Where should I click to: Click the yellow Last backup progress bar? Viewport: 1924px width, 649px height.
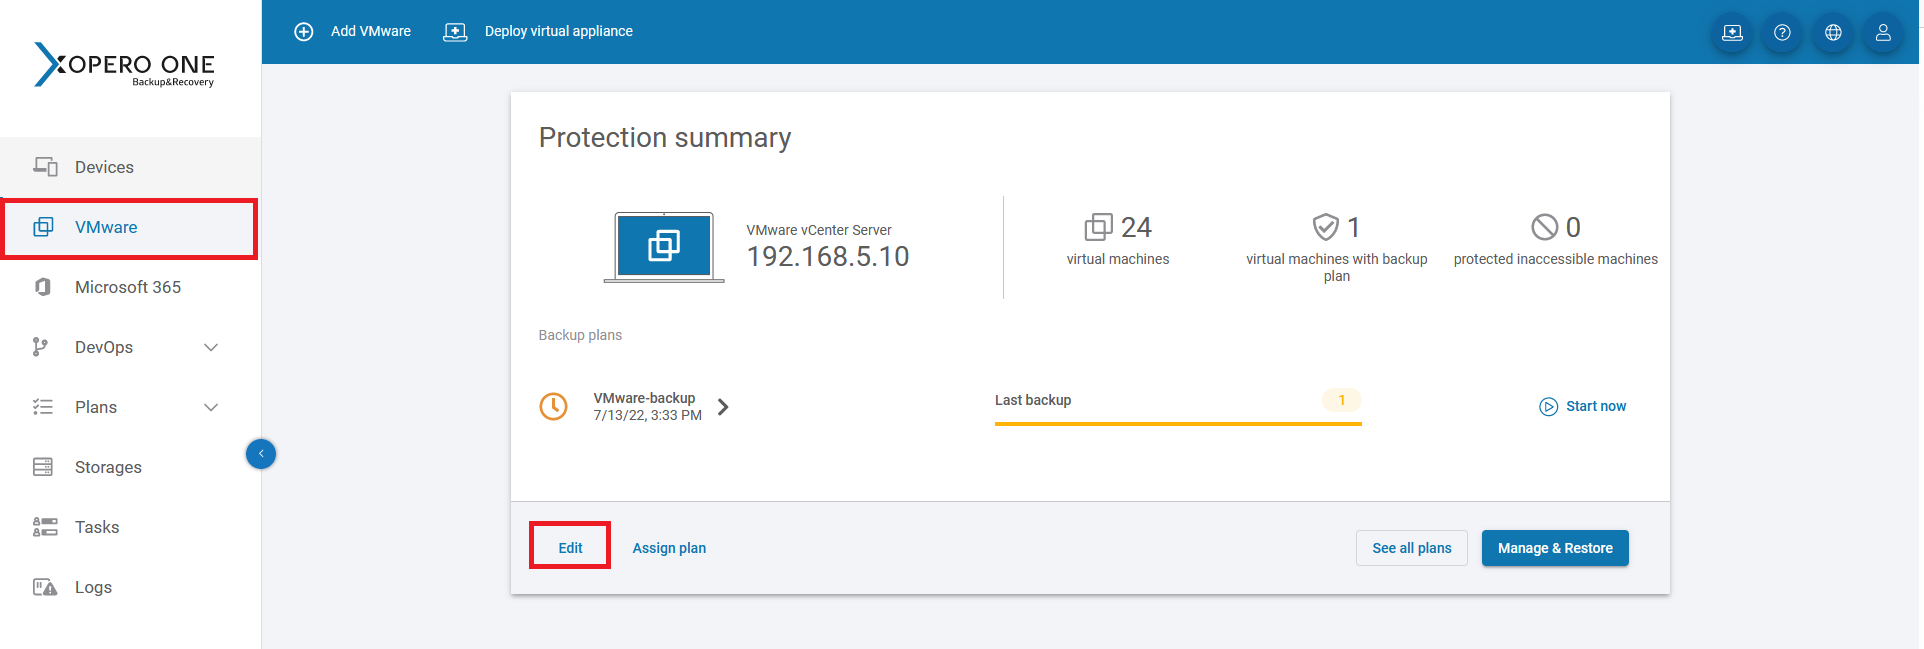(x=1178, y=424)
